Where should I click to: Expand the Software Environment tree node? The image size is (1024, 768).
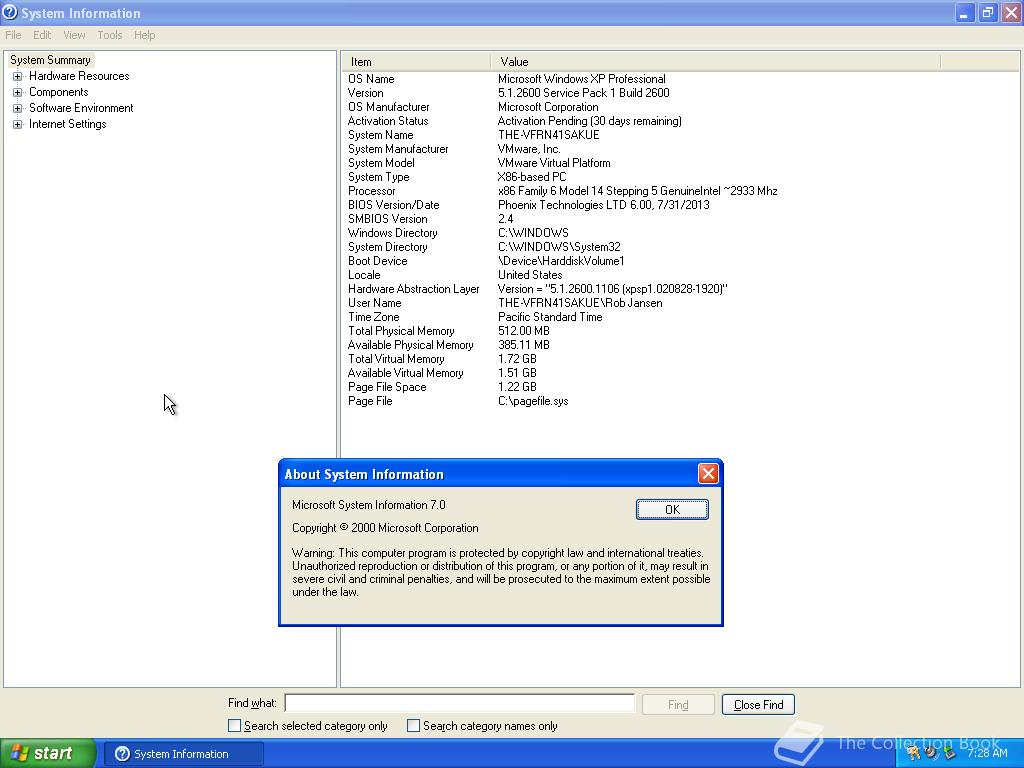click(x=18, y=108)
